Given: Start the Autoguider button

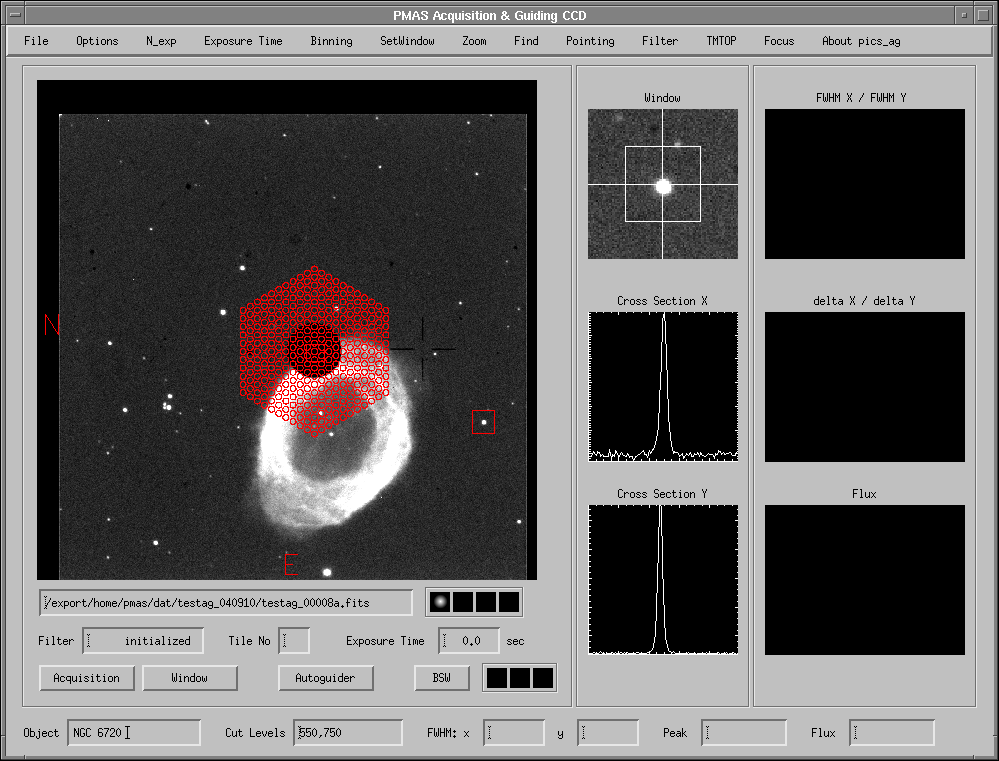Looking at the screenshot, I should pos(325,678).
